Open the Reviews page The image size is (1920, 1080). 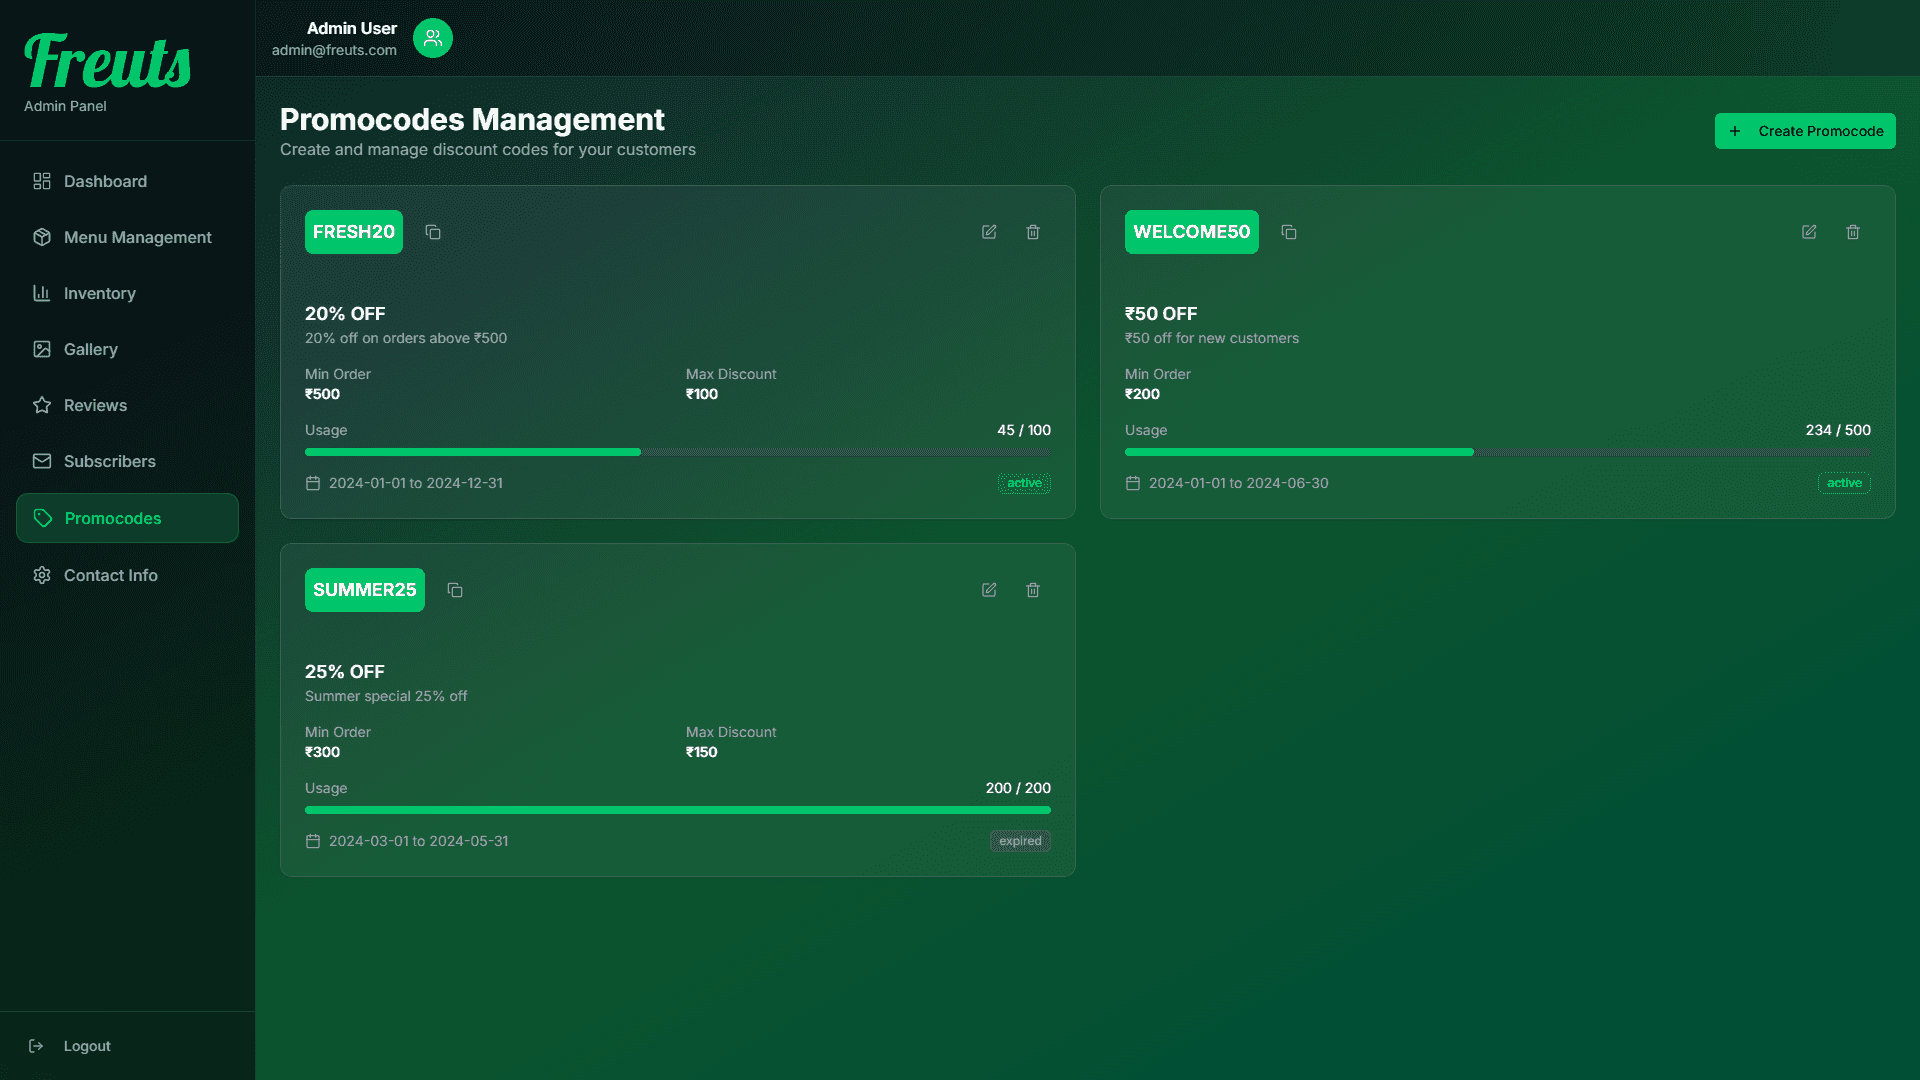point(95,405)
